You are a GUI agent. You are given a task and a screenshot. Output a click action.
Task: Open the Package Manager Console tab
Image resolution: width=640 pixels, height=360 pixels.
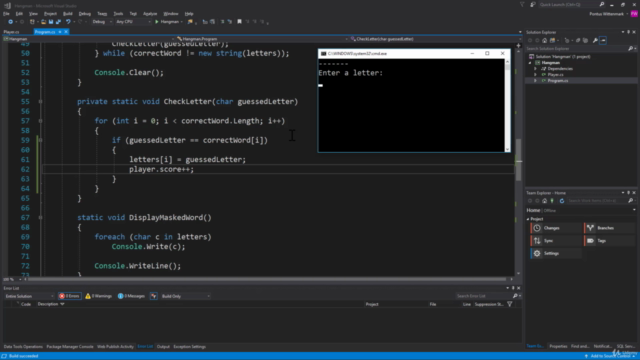point(70,347)
